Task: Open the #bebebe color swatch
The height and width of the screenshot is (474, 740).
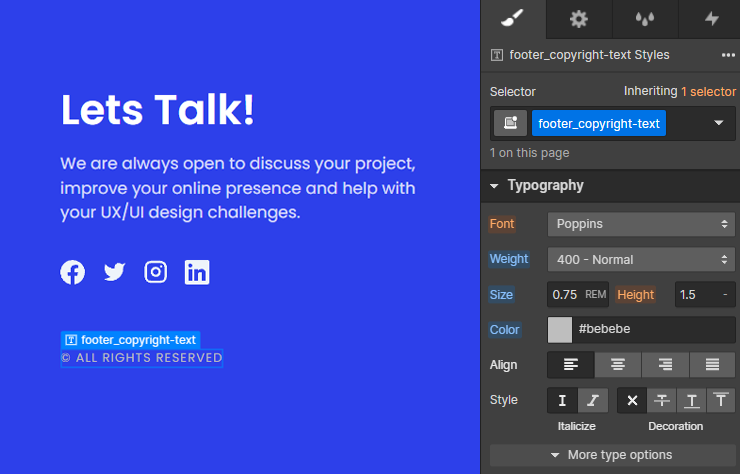Action: coord(560,330)
